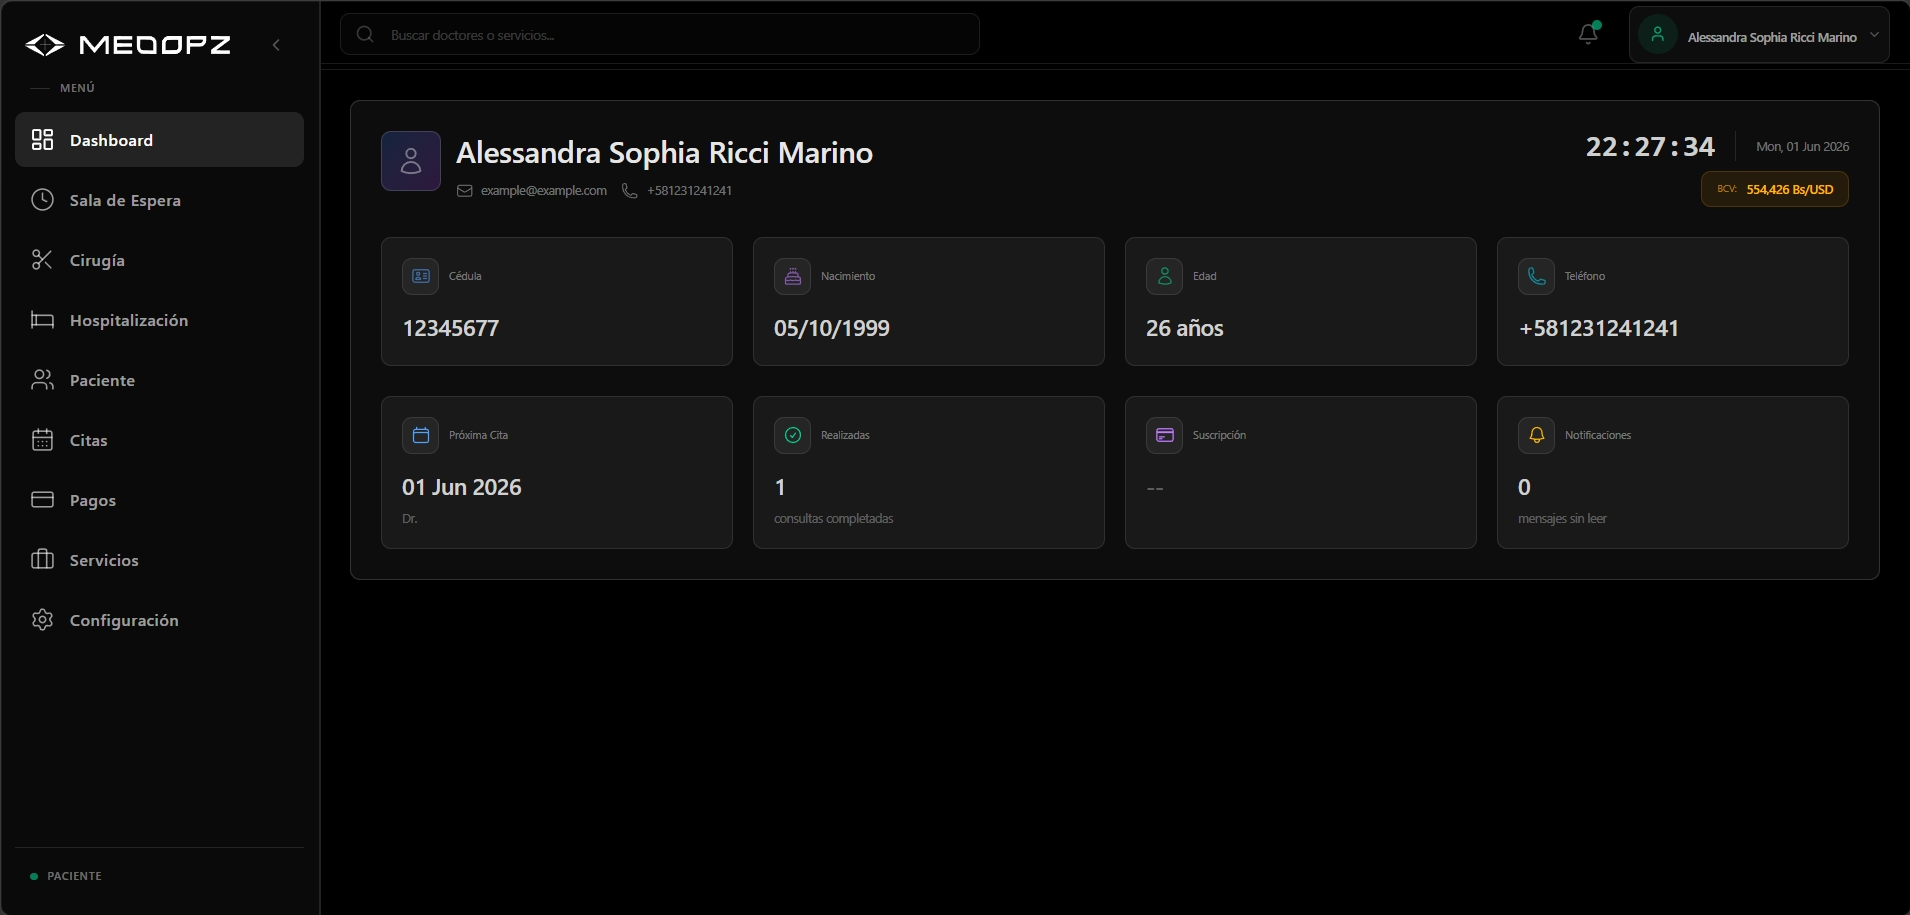Open Configuración from the sidebar
This screenshot has height=915, width=1910.
point(159,620)
